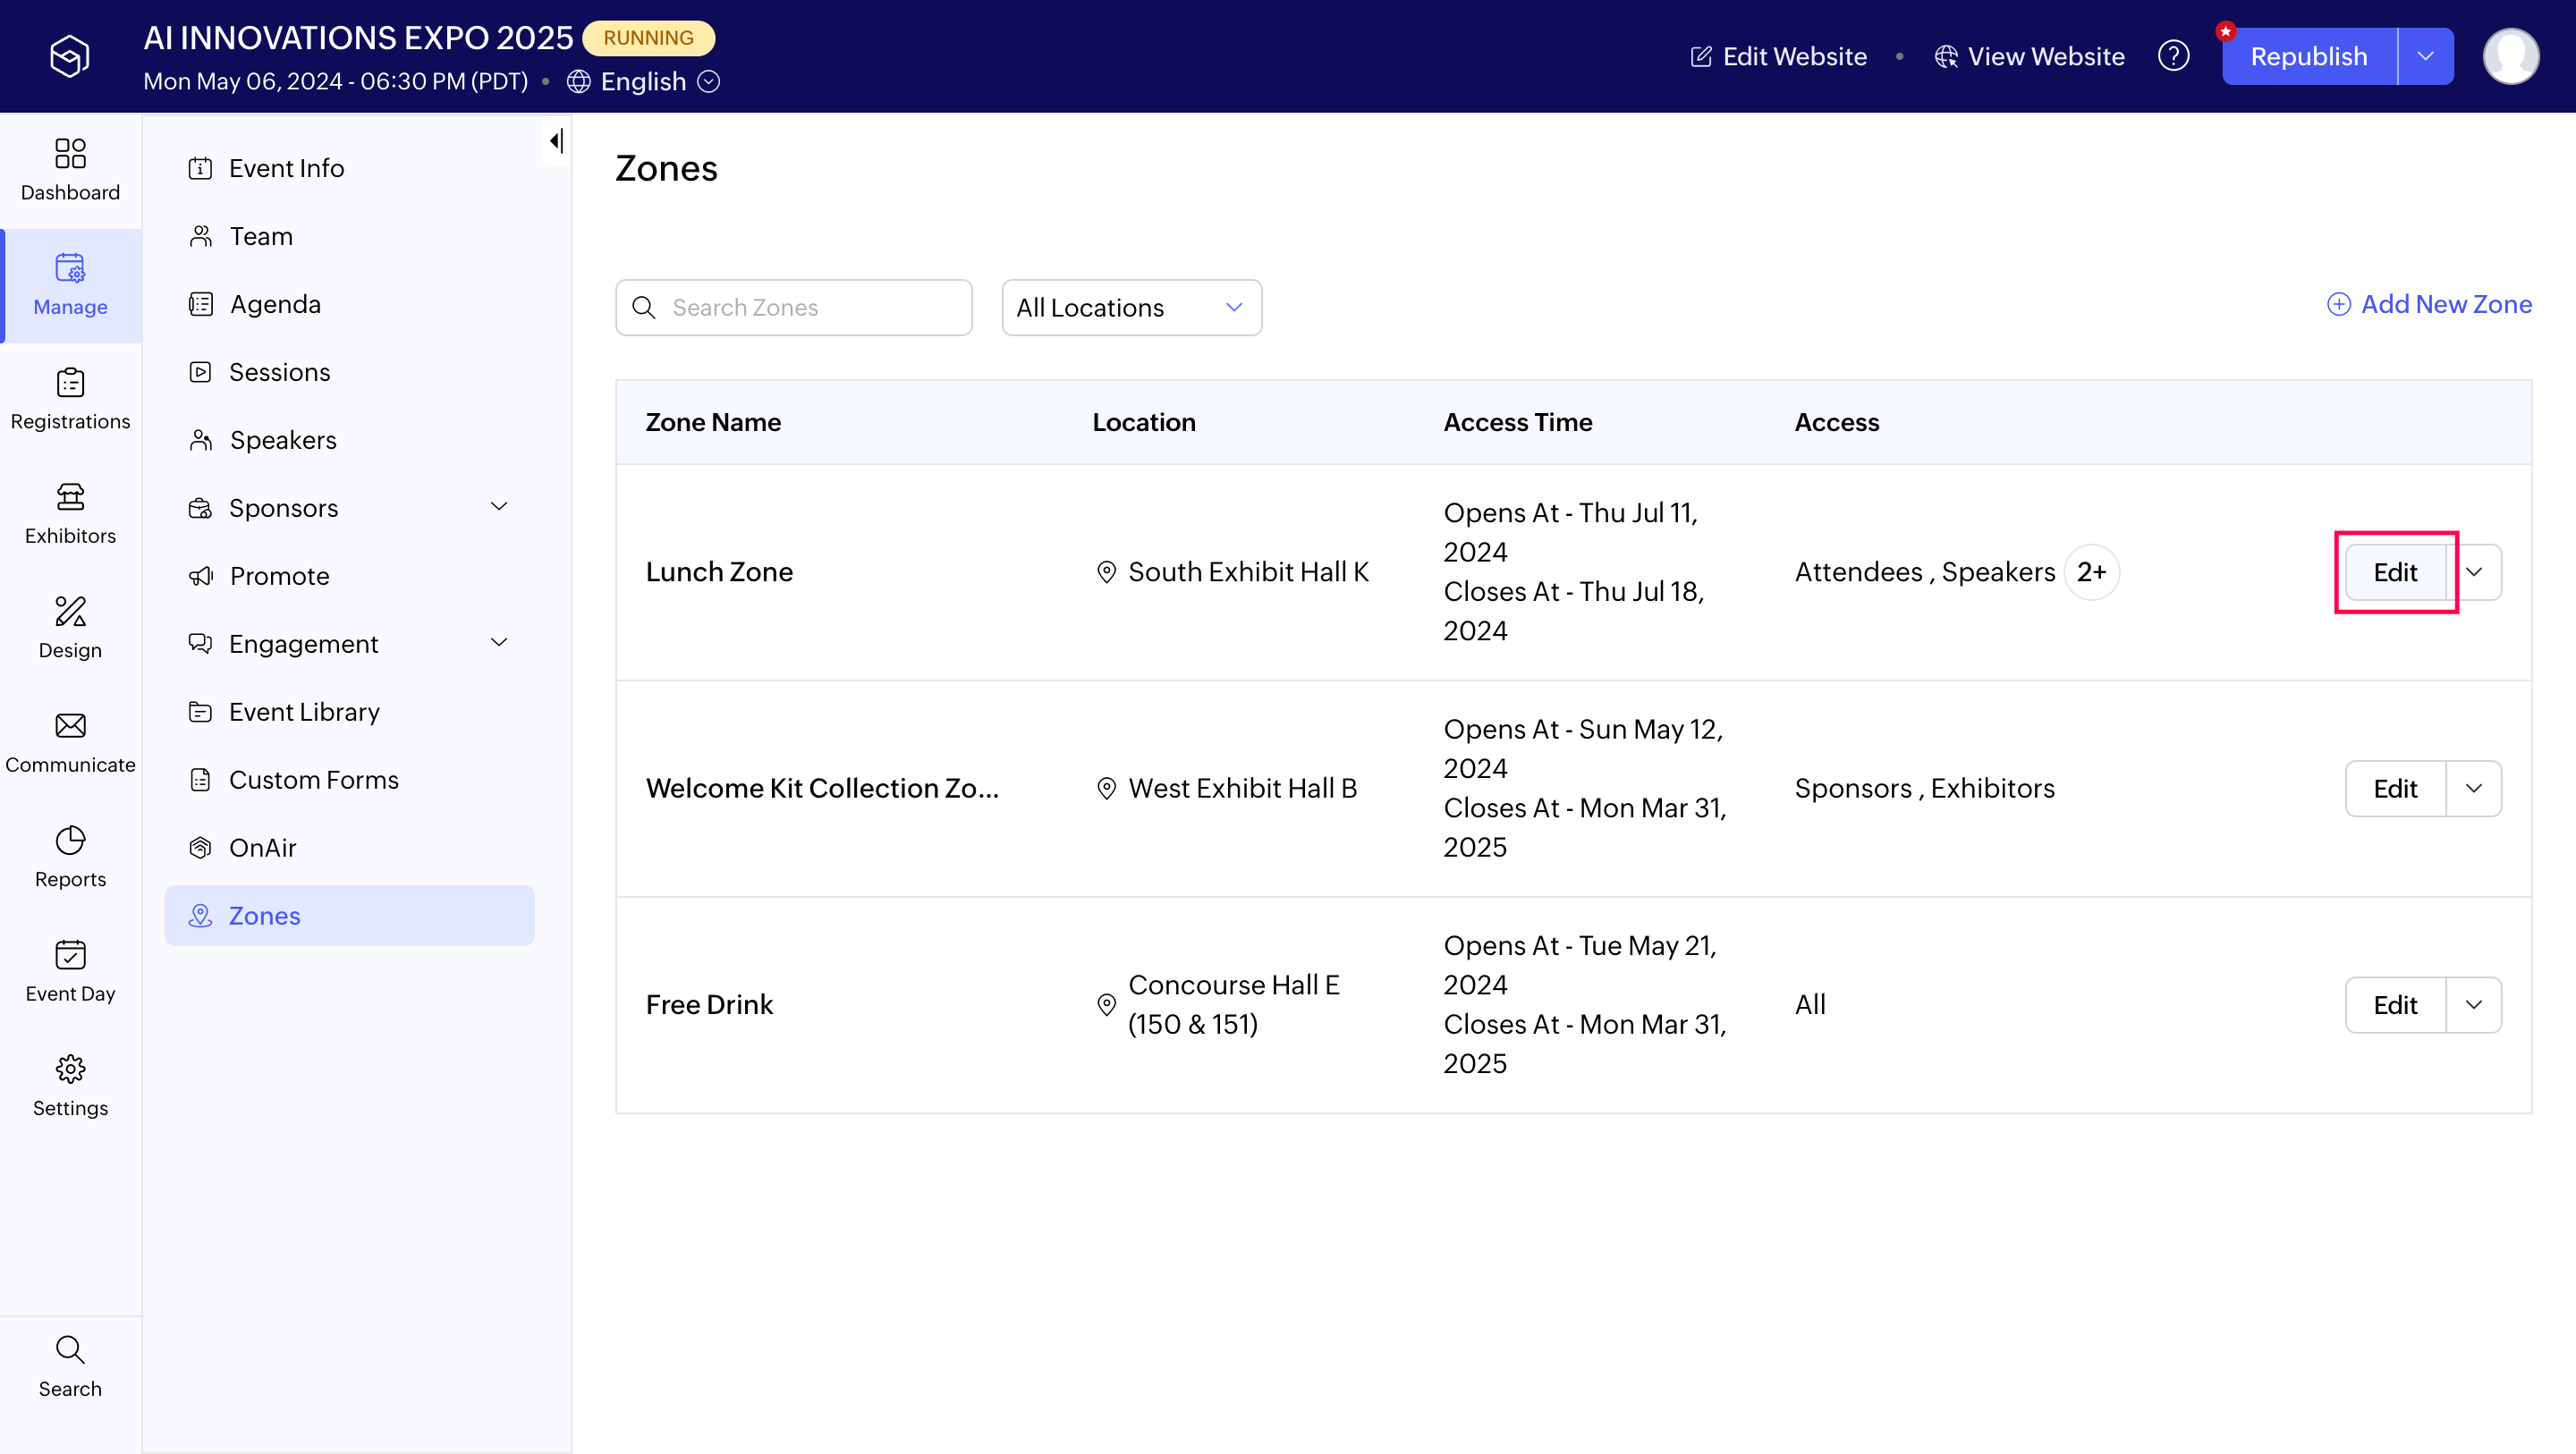Open the Event Day calendar icon
Image resolution: width=2576 pixels, height=1454 pixels.
[70, 955]
